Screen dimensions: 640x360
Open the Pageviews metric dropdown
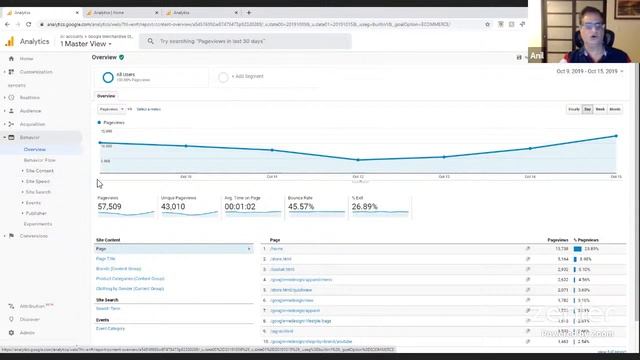111,109
